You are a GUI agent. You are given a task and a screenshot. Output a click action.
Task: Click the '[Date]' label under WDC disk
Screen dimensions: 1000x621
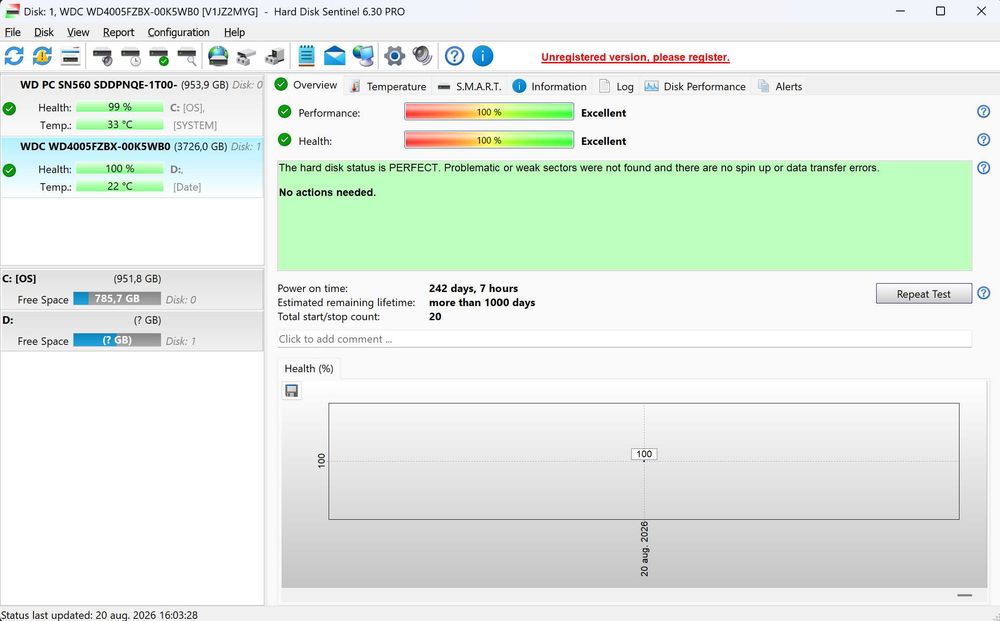pyautogui.click(x=187, y=187)
